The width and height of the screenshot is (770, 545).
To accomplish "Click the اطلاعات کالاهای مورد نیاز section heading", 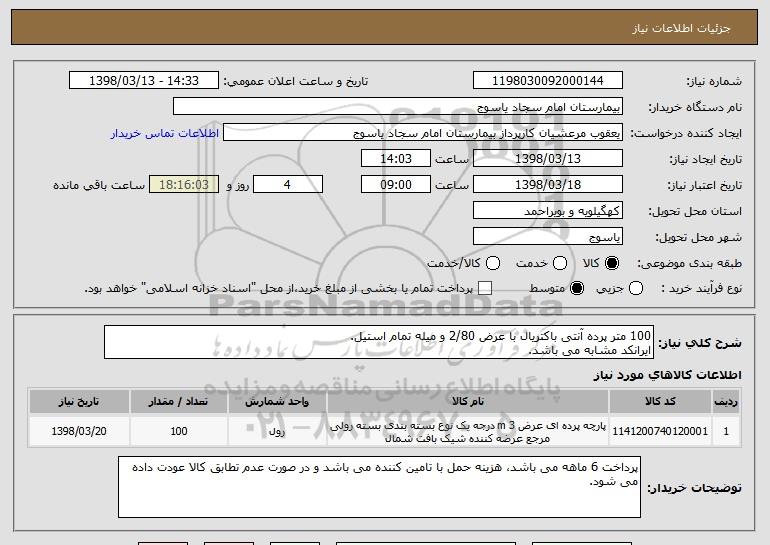I will (x=667, y=375).
